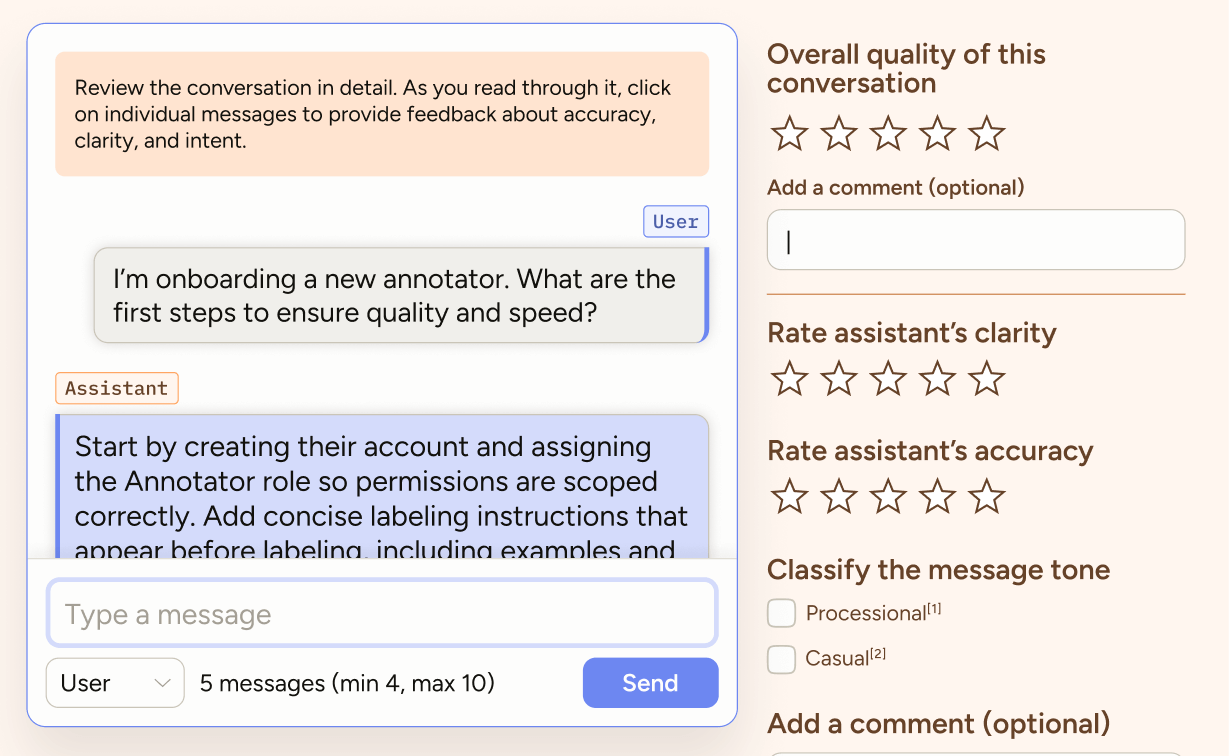The image size is (1229, 756).
Task: Set assistant's accuracy to five stars
Action: (x=986, y=497)
